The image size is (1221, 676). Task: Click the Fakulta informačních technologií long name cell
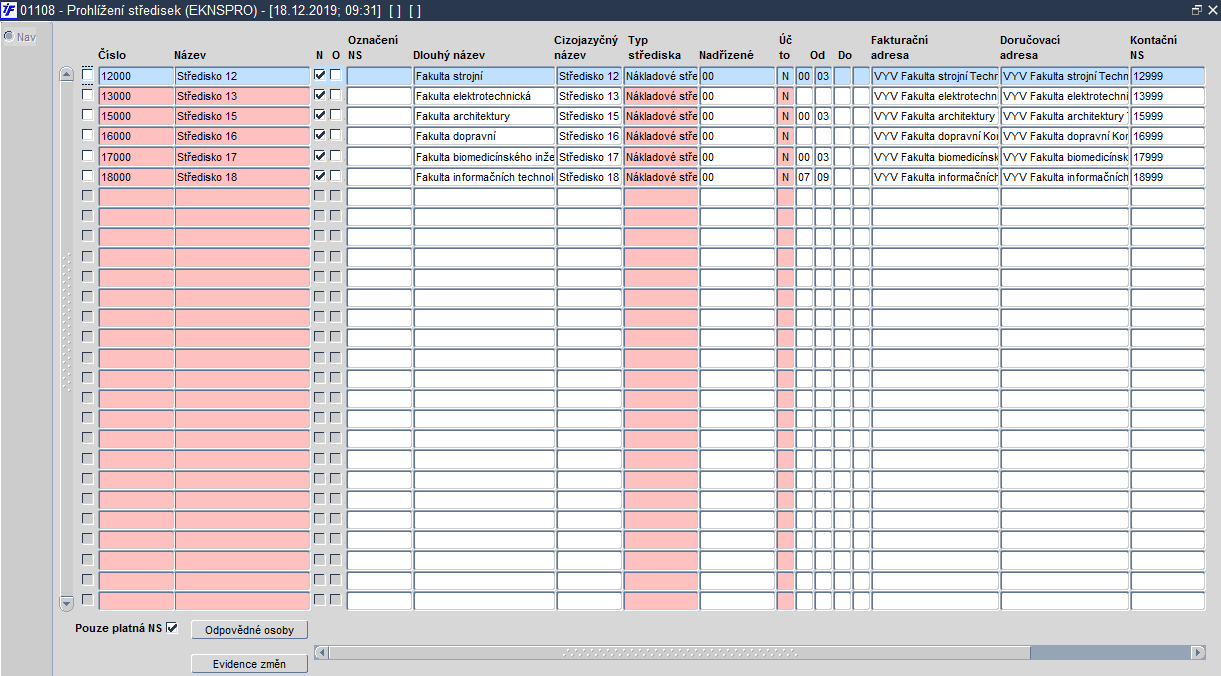click(484, 177)
